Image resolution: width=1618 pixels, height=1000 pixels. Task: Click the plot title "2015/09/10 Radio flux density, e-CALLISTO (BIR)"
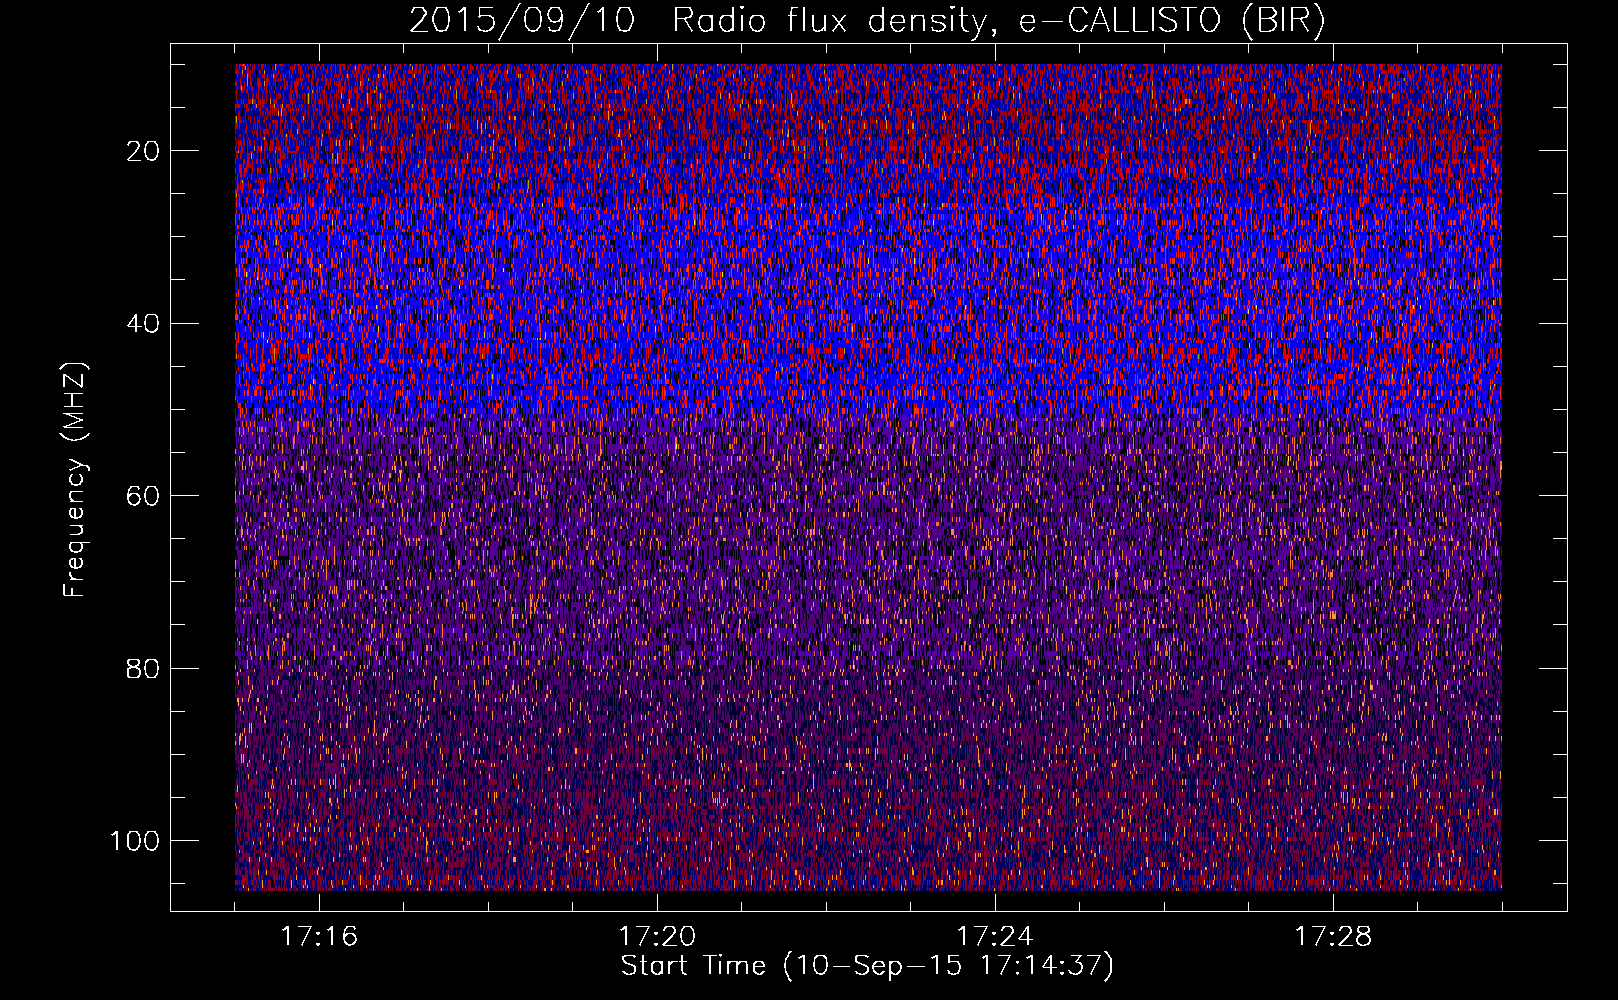[x=868, y=20]
